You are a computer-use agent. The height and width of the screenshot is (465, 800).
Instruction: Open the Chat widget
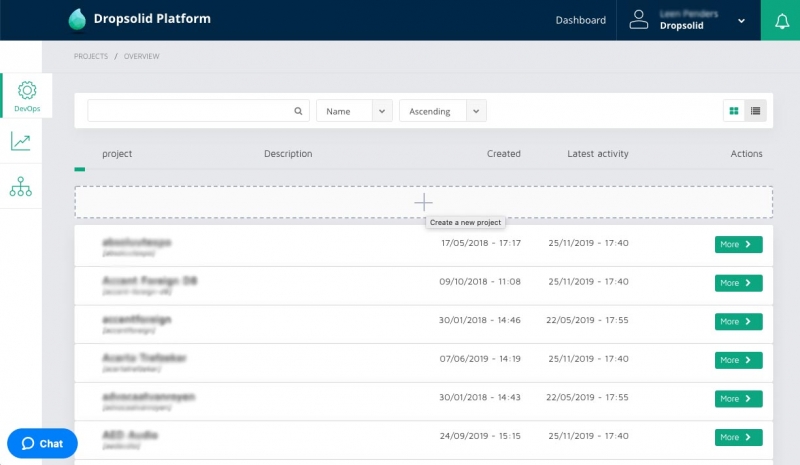click(x=42, y=443)
